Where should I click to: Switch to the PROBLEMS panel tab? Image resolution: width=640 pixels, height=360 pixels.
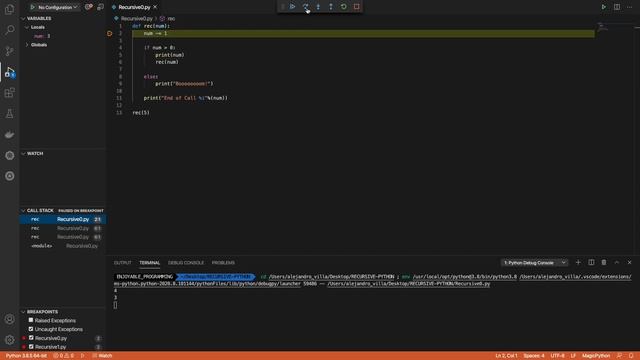pos(223,262)
